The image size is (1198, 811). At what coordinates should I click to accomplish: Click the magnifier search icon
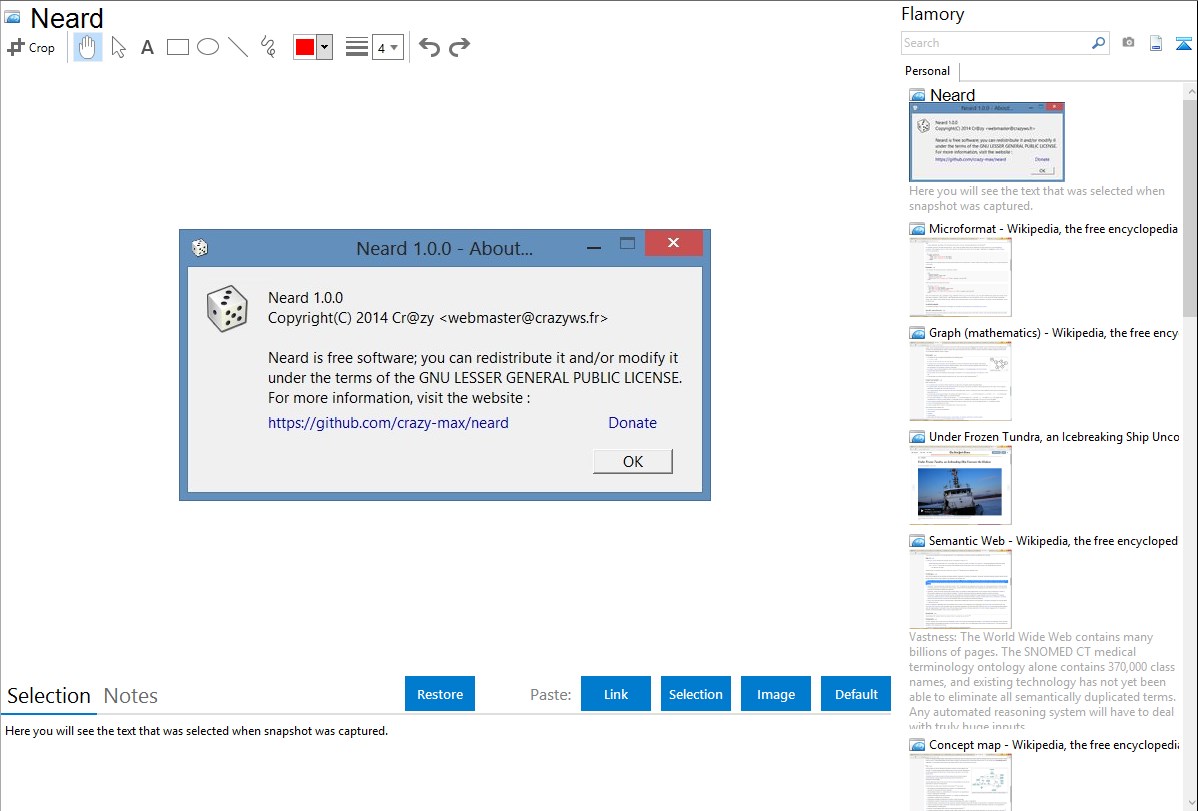pyautogui.click(x=1099, y=43)
